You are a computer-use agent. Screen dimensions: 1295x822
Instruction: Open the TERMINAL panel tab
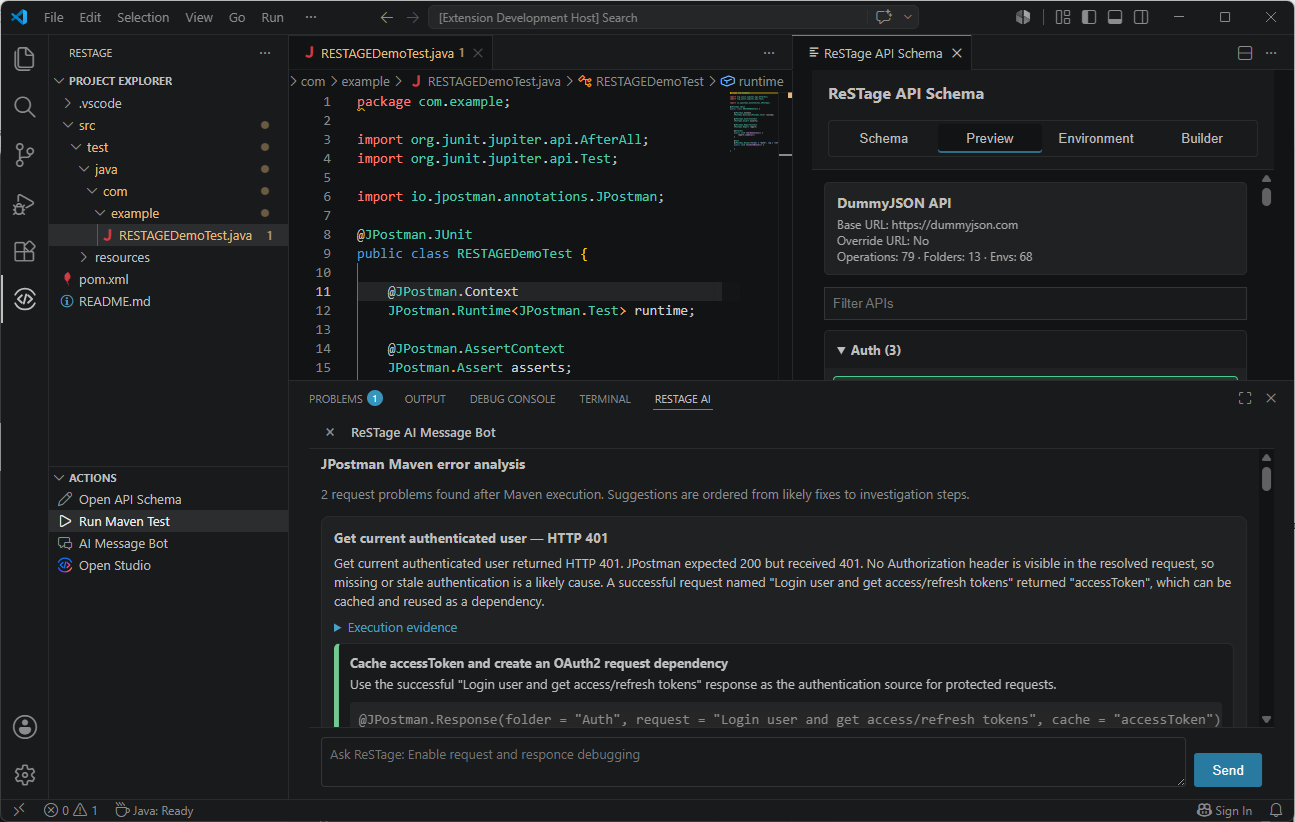pyautogui.click(x=605, y=399)
